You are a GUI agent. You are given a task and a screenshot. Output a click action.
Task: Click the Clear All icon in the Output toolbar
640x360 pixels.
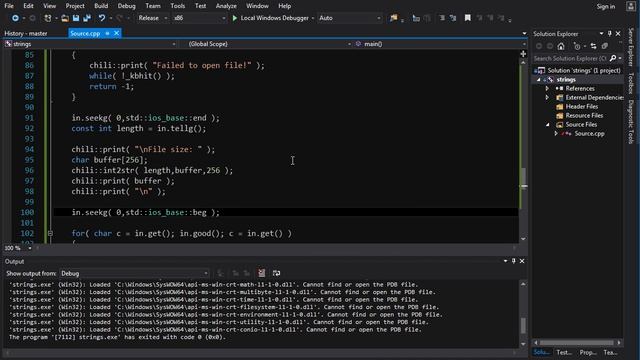coord(262,273)
